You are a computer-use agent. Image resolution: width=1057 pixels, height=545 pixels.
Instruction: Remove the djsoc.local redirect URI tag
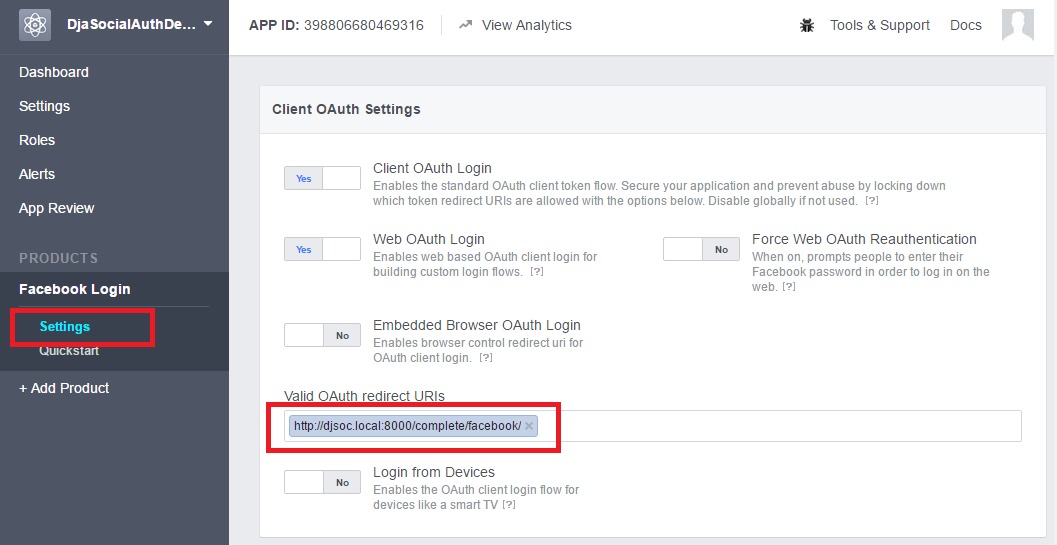click(529, 426)
